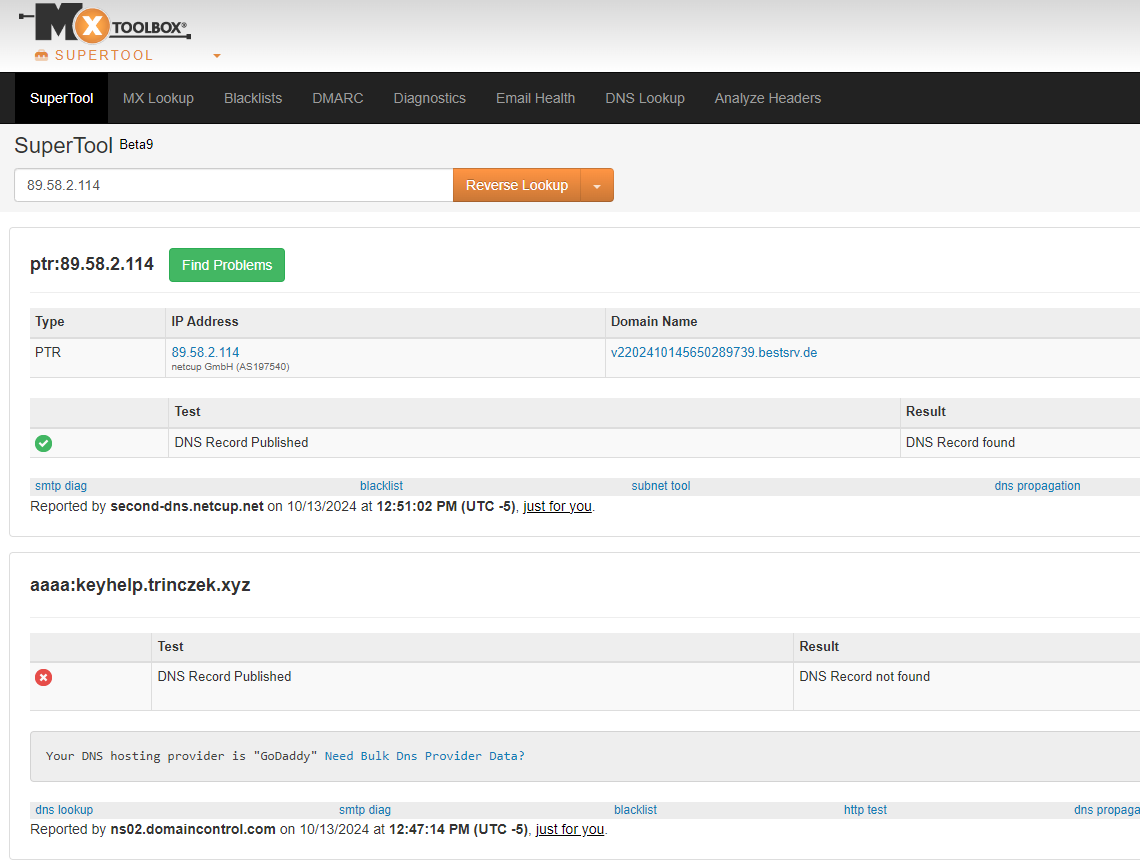Open the subnet tool link

click(660, 486)
